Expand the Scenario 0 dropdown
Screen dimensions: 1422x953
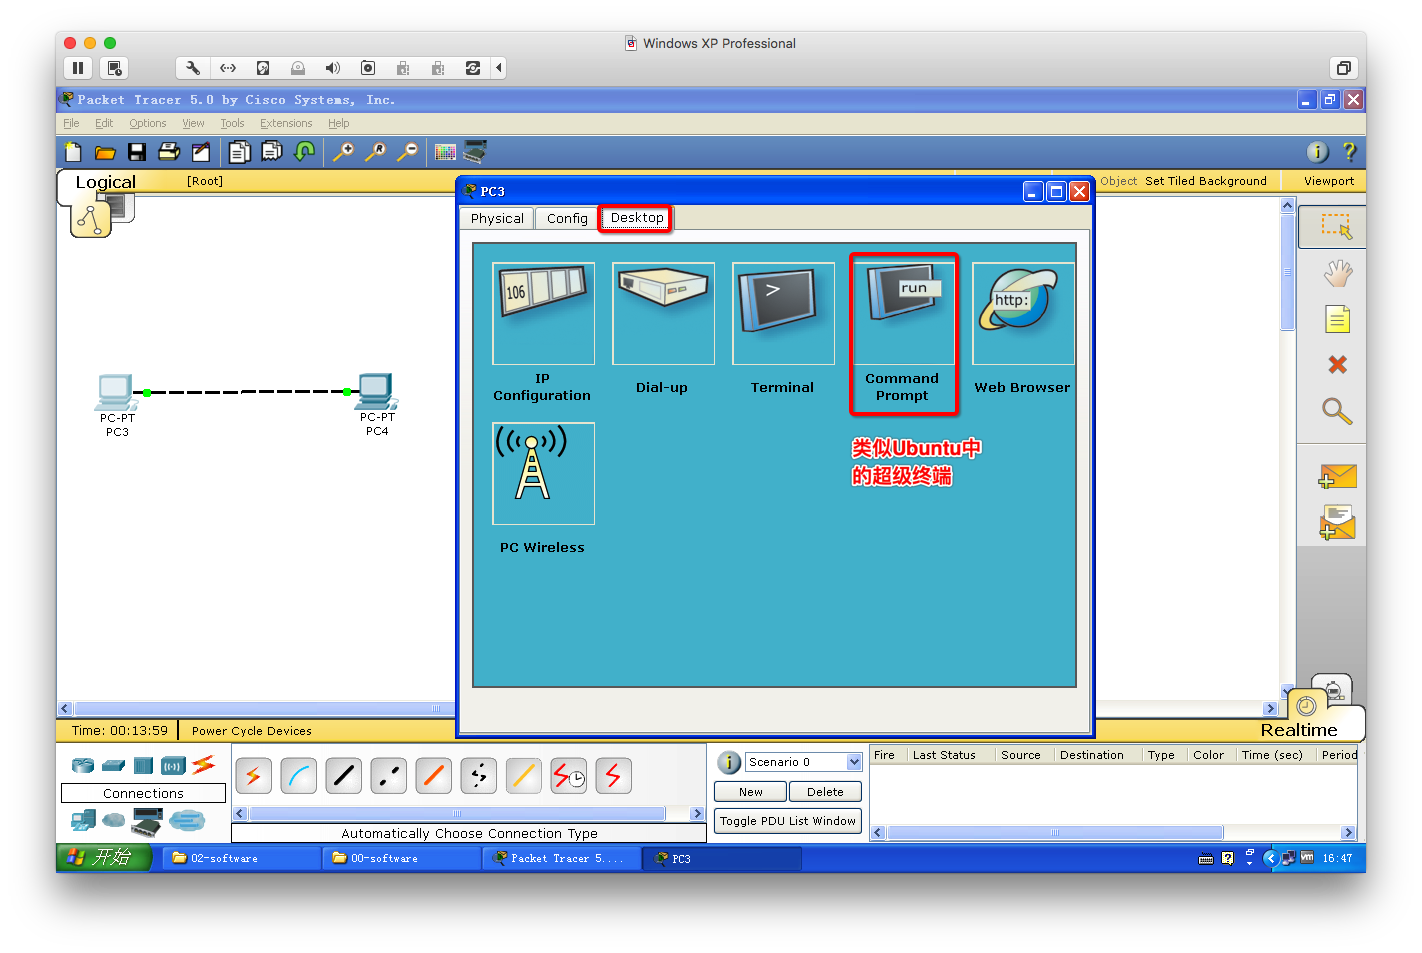854,762
